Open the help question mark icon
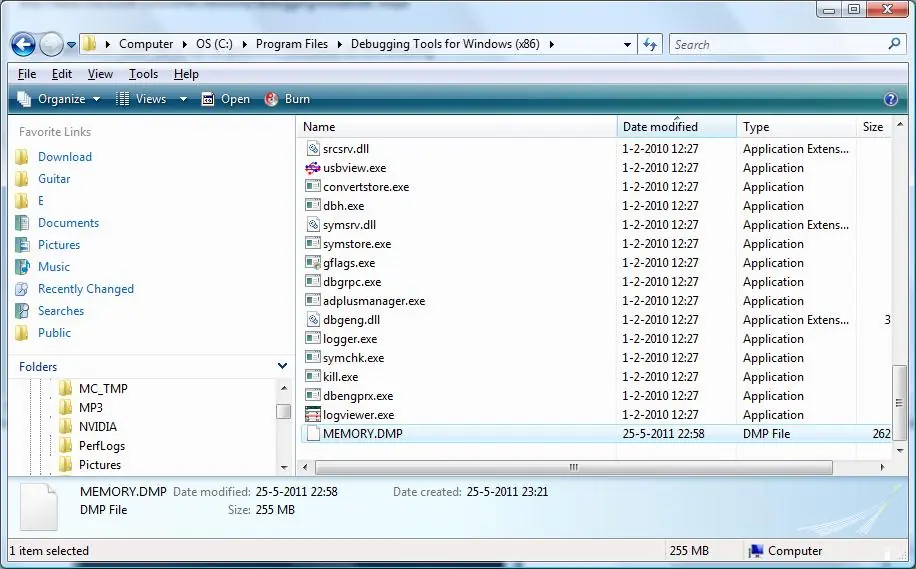 891,99
